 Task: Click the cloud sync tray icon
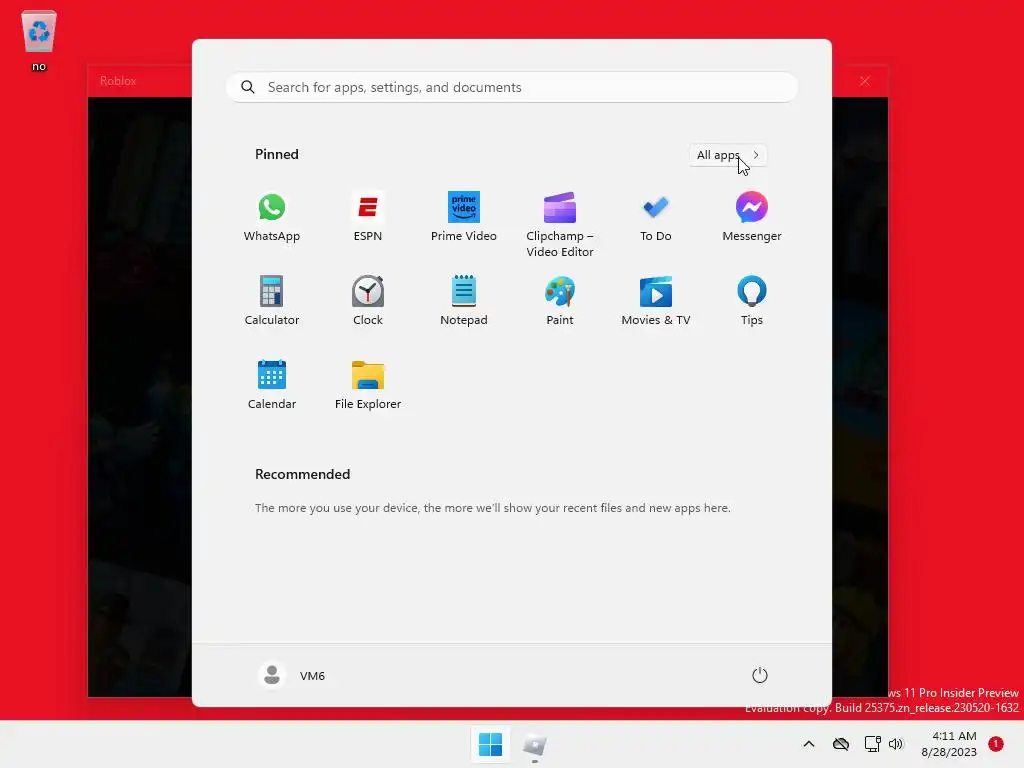coord(841,744)
